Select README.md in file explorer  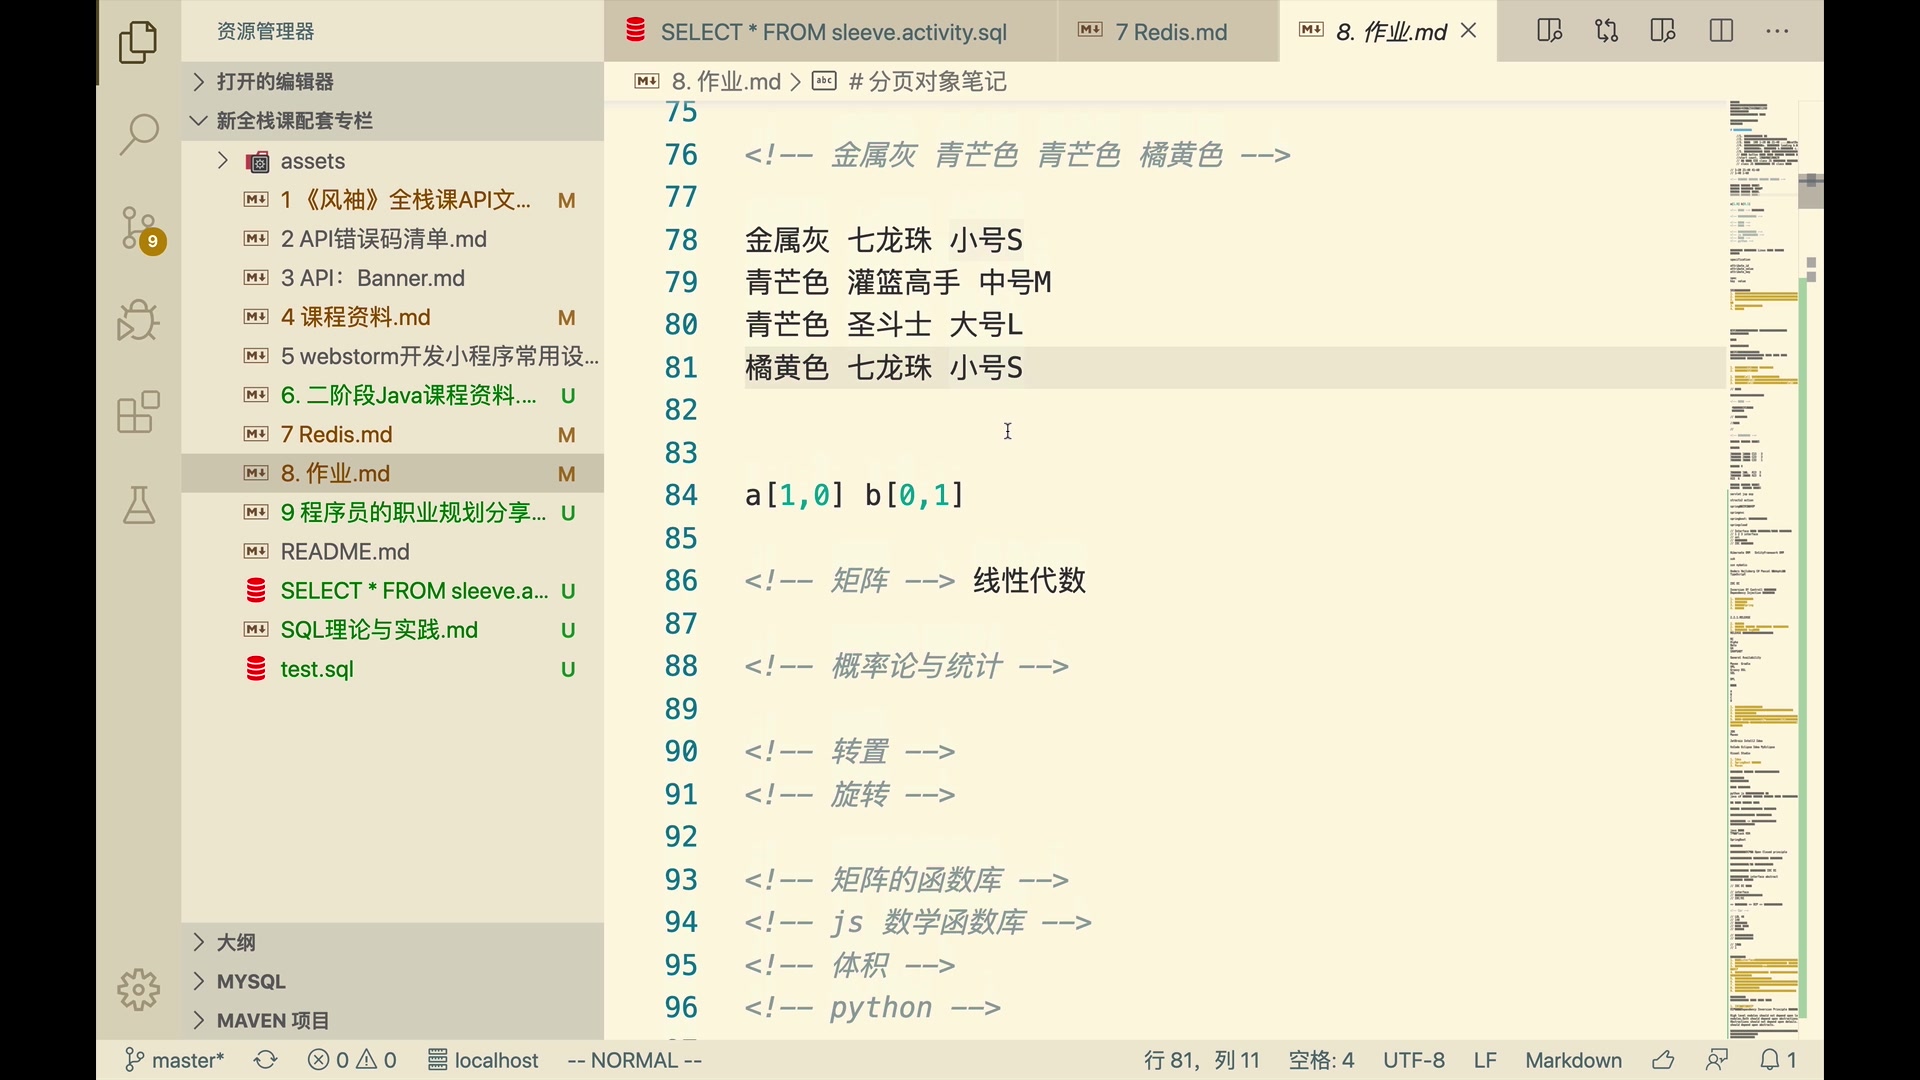point(344,551)
